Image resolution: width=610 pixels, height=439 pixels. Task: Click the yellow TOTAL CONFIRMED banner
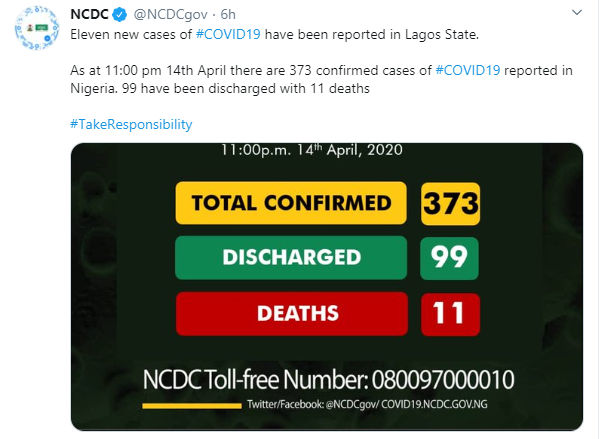pyautogui.click(x=291, y=204)
